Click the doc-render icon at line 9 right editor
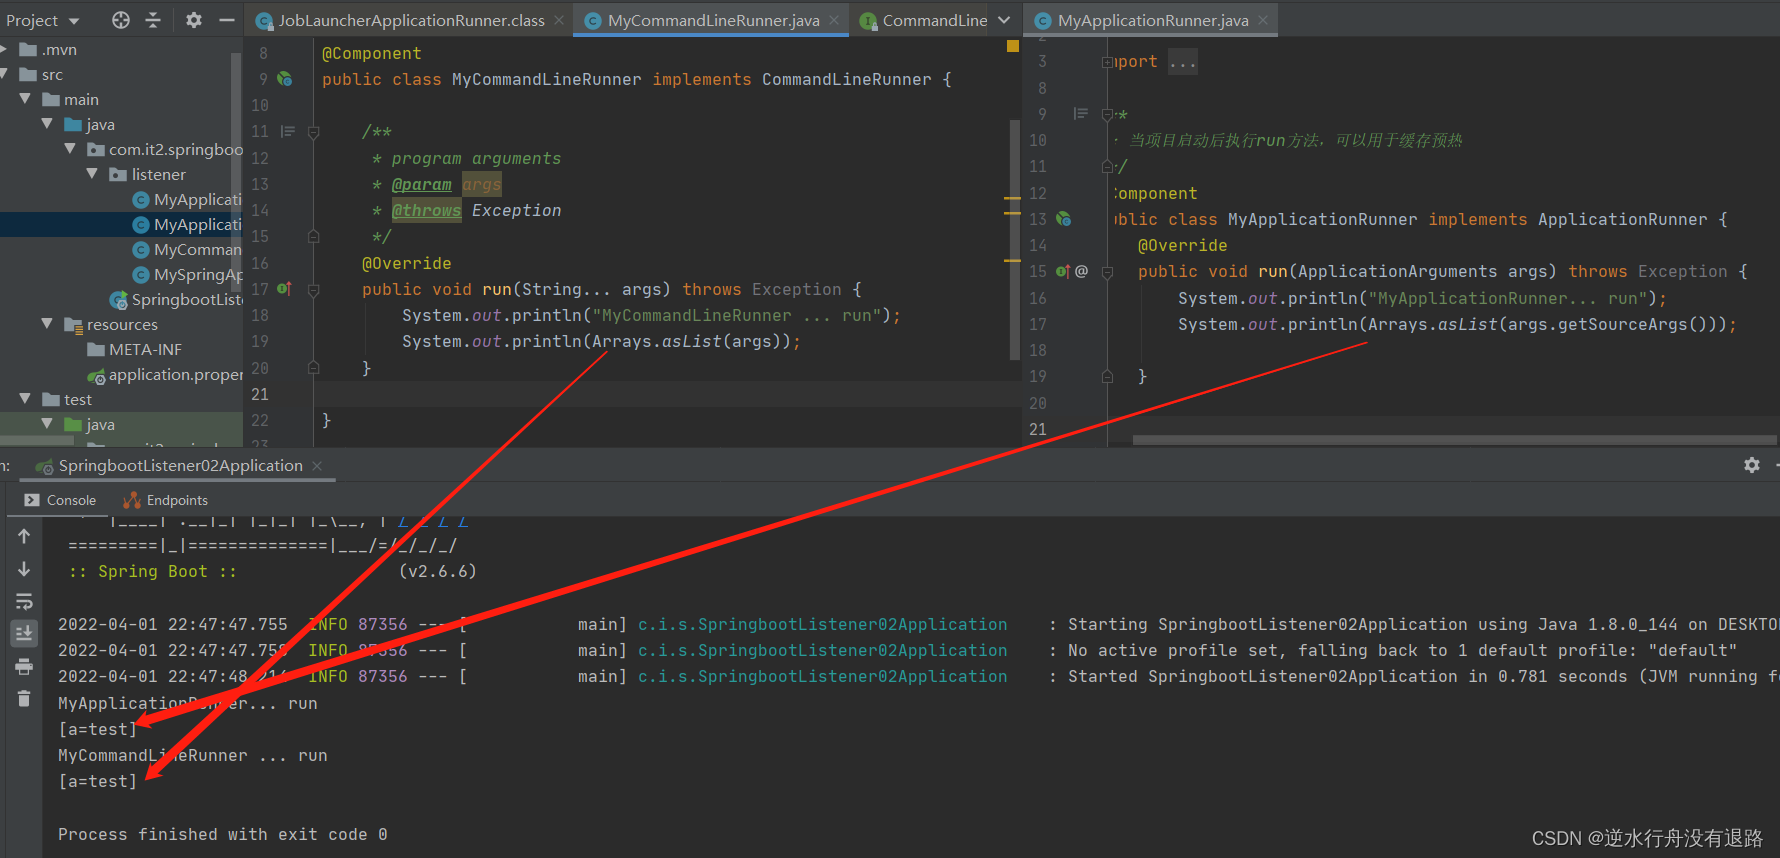The width and height of the screenshot is (1780, 858). coord(1080,114)
